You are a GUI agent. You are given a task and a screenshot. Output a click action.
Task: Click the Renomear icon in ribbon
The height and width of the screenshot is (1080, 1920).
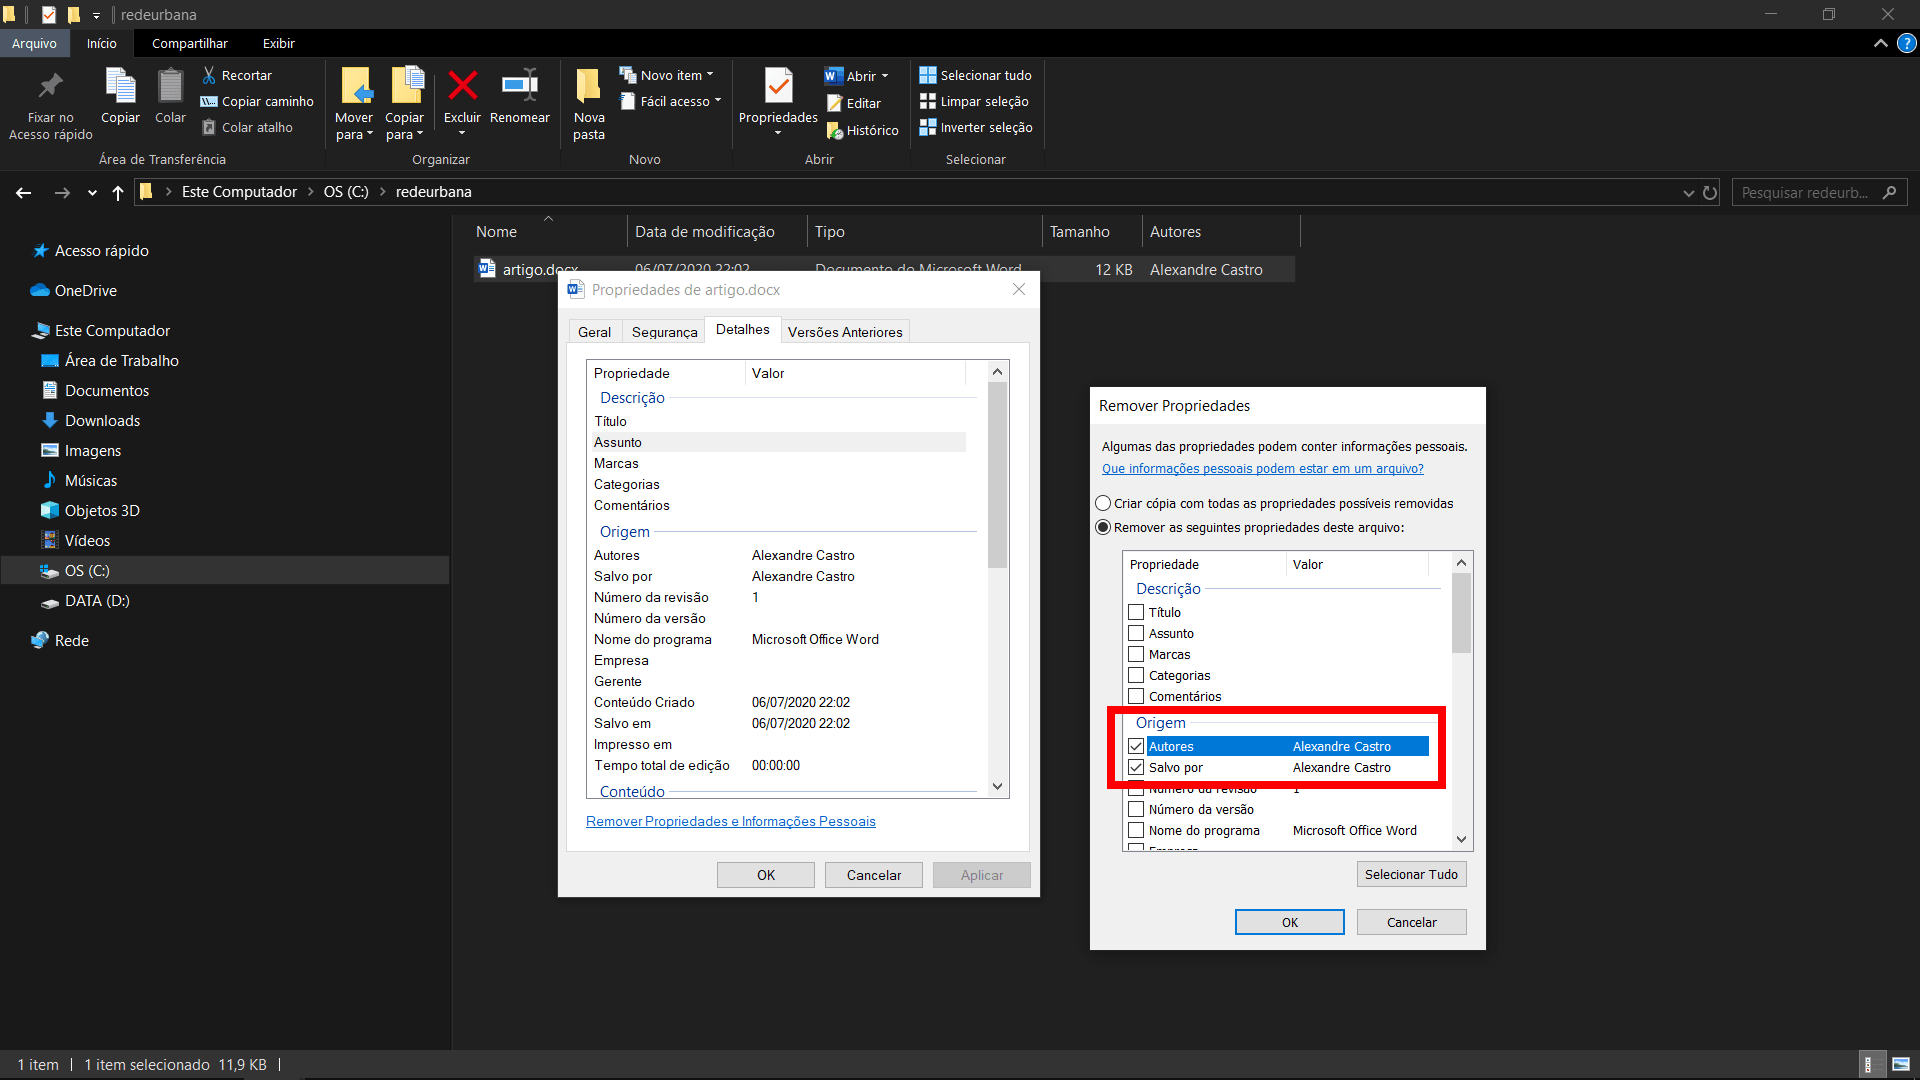(x=519, y=86)
